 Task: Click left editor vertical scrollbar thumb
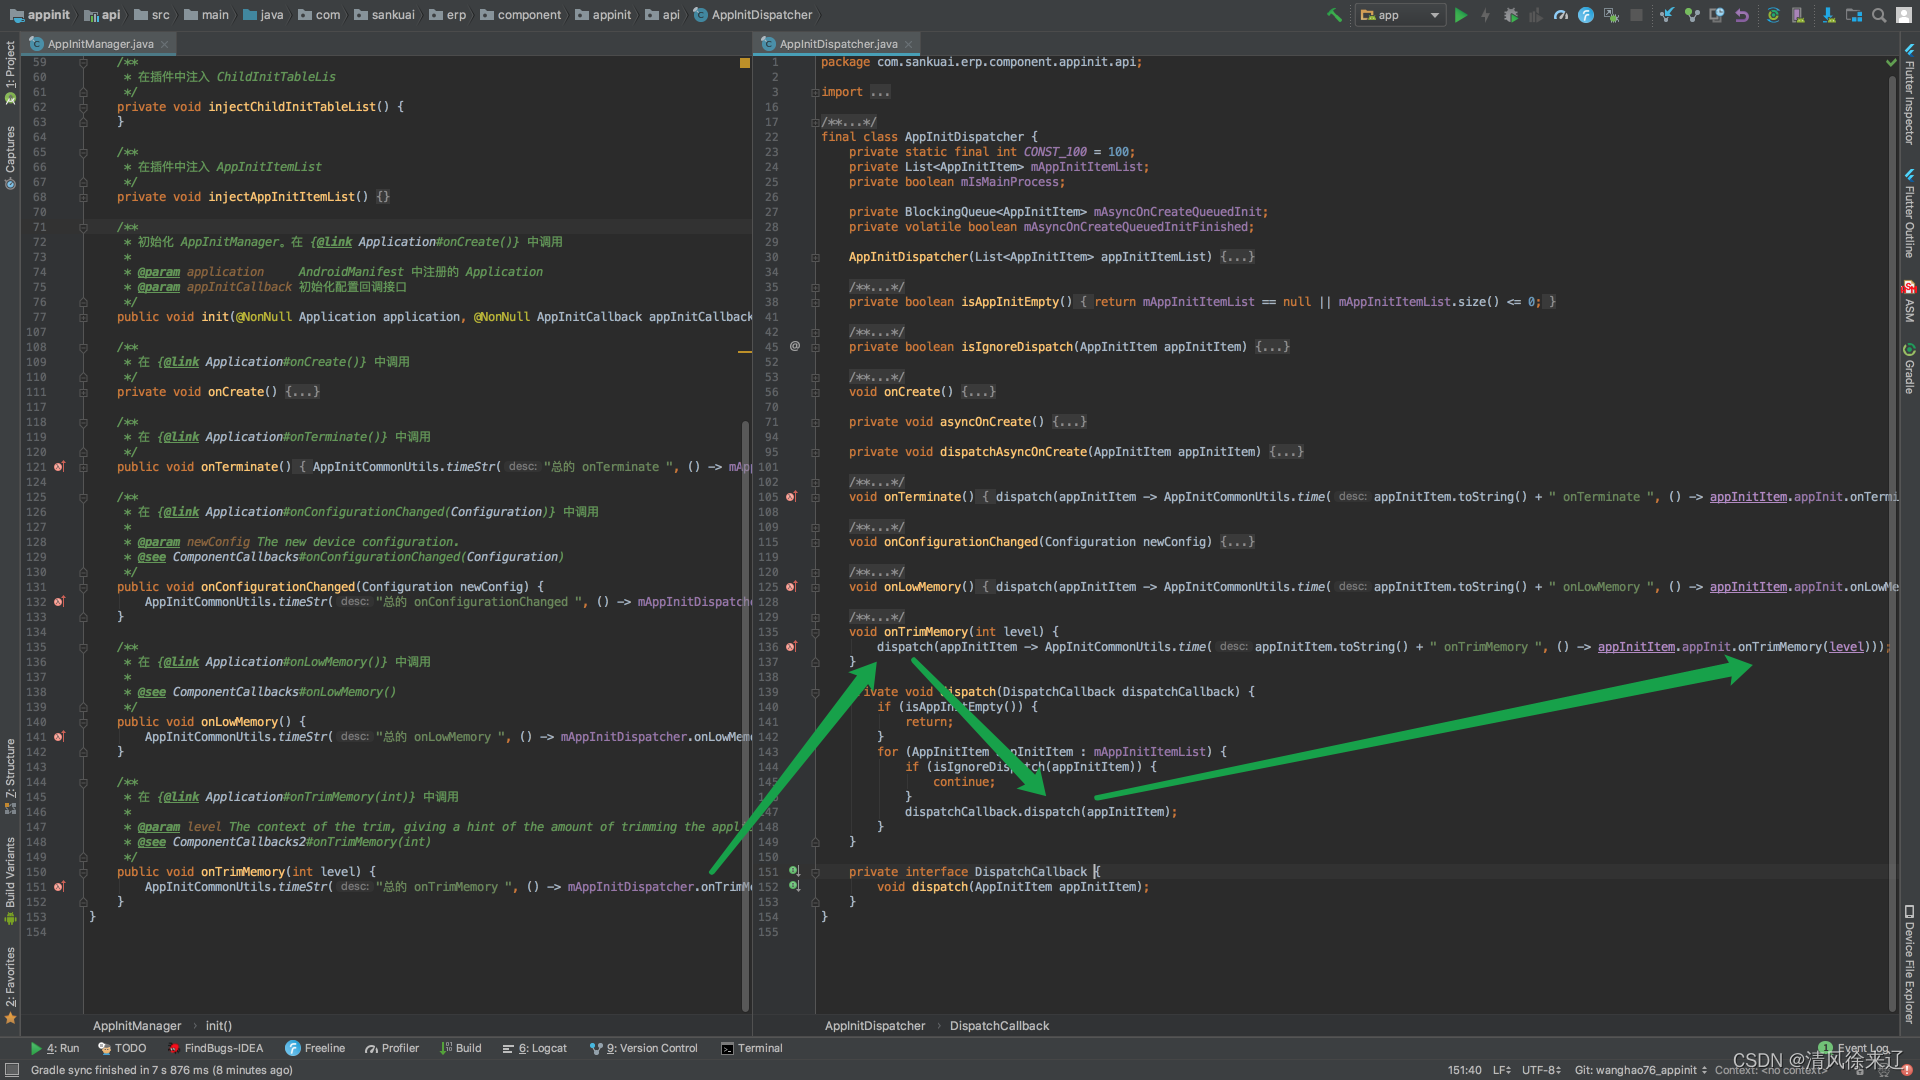pyautogui.click(x=745, y=715)
